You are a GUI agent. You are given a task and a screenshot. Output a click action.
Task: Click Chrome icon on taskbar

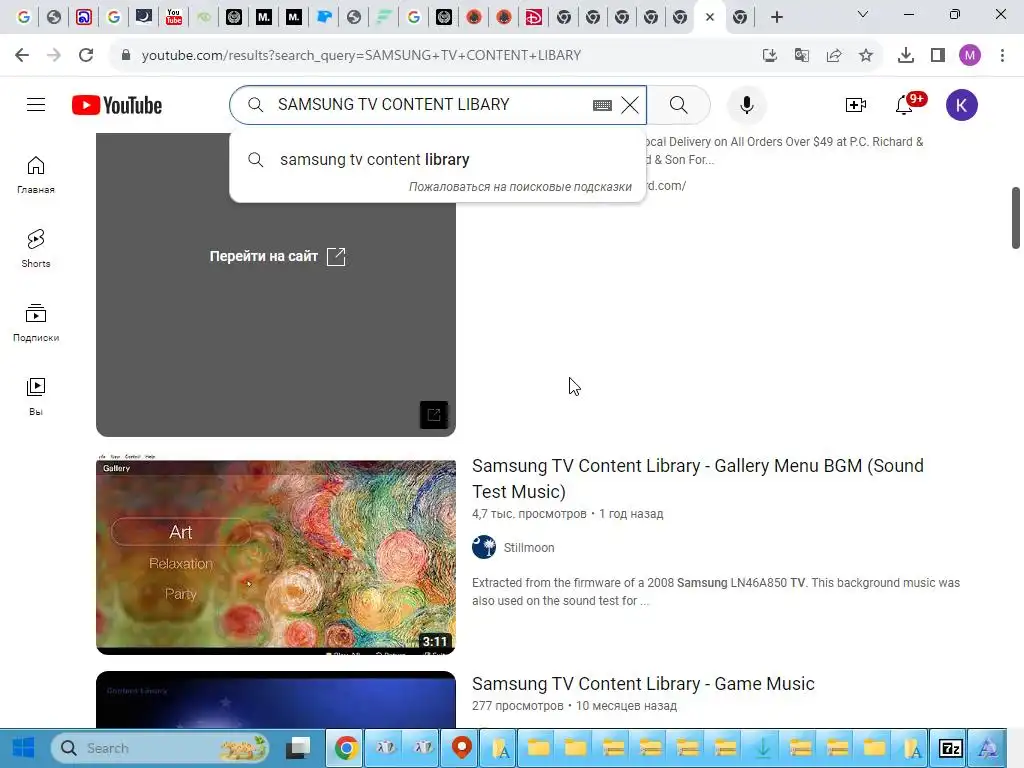pos(346,748)
